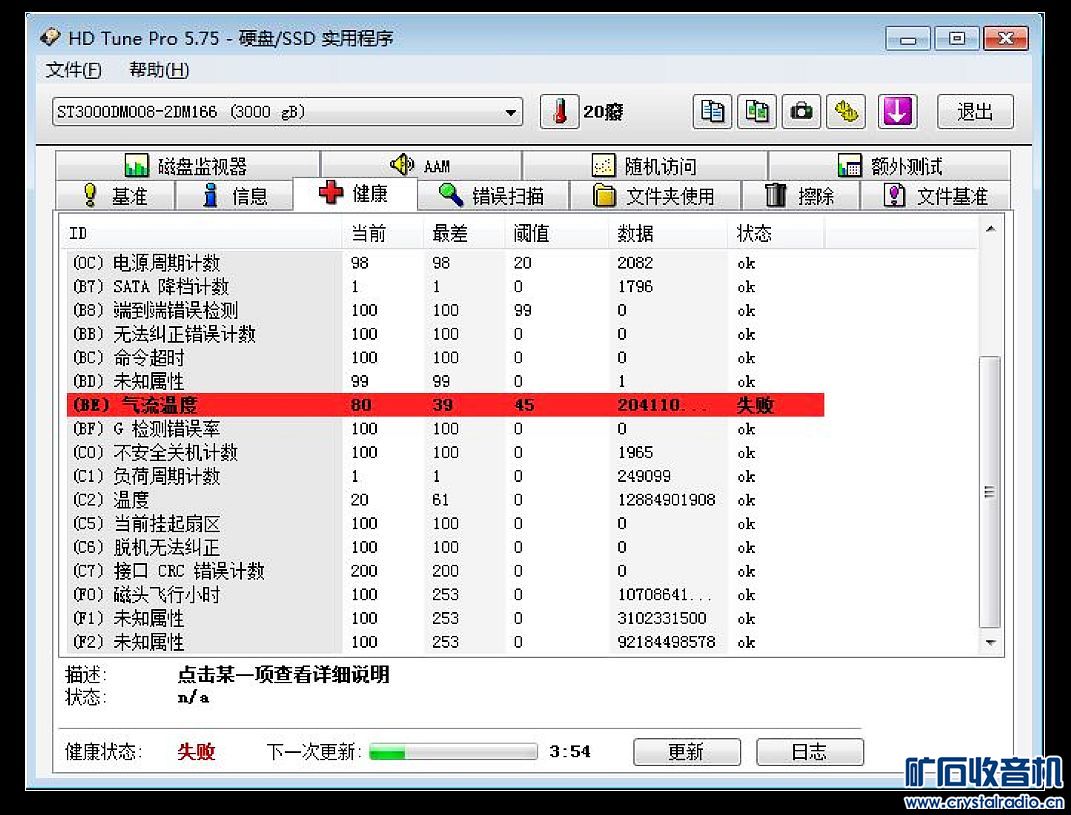Image resolution: width=1071 pixels, height=815 pixels.
Task: Click the purple down-arrow minimize-to-tray icon
Action: [x=897, y=111]
